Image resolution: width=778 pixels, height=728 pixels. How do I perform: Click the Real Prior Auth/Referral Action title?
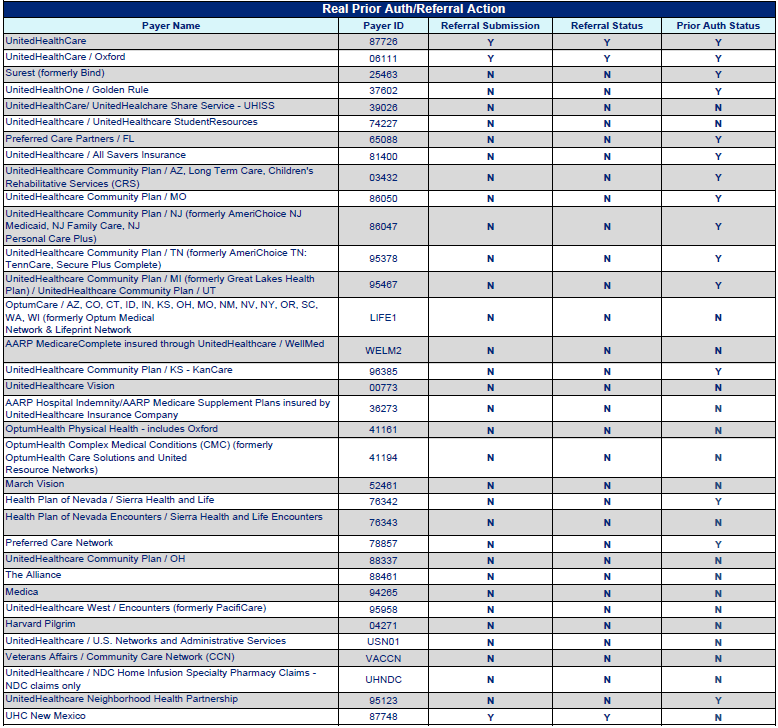(x=413, y=9)
